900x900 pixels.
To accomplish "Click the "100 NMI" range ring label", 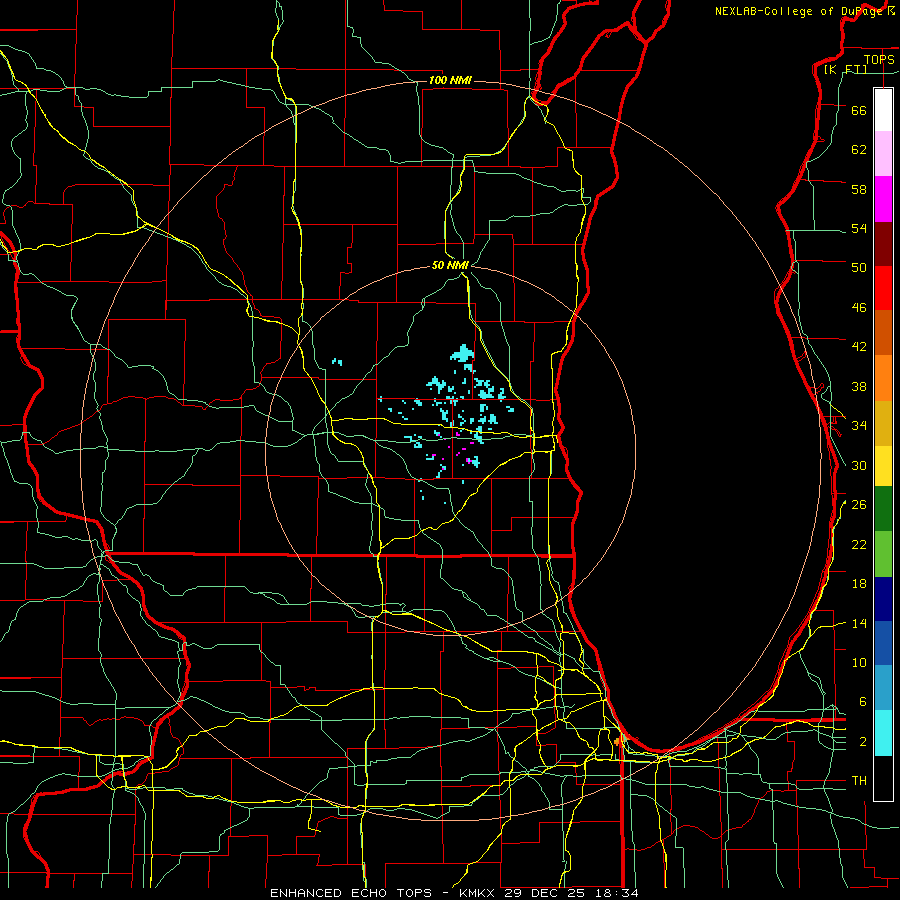I will point(450,80).
